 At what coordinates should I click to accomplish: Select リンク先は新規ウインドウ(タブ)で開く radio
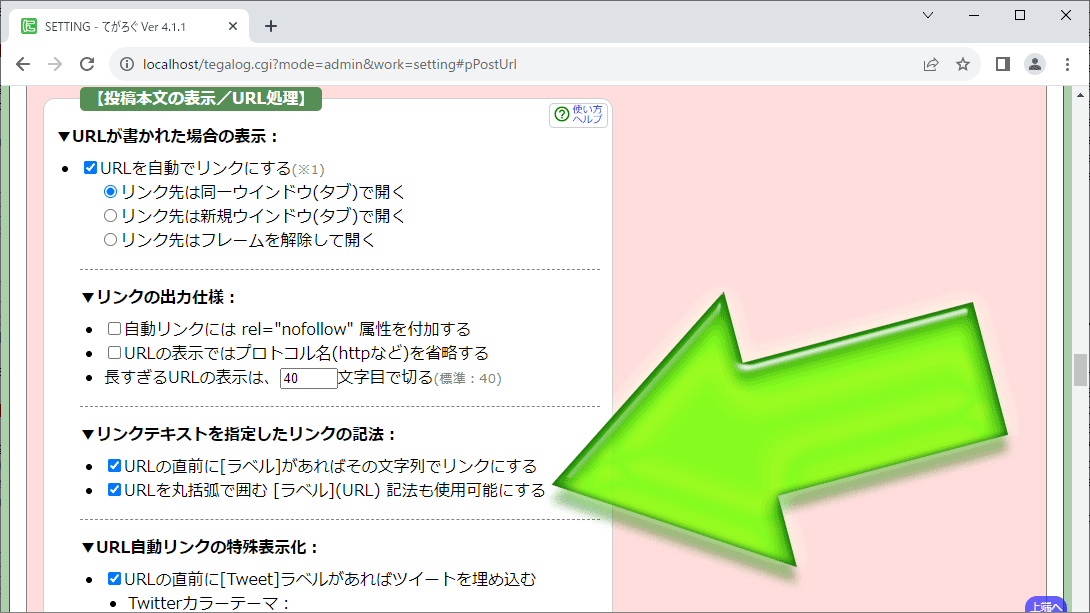pyautogui.click(x=110, y=215)
